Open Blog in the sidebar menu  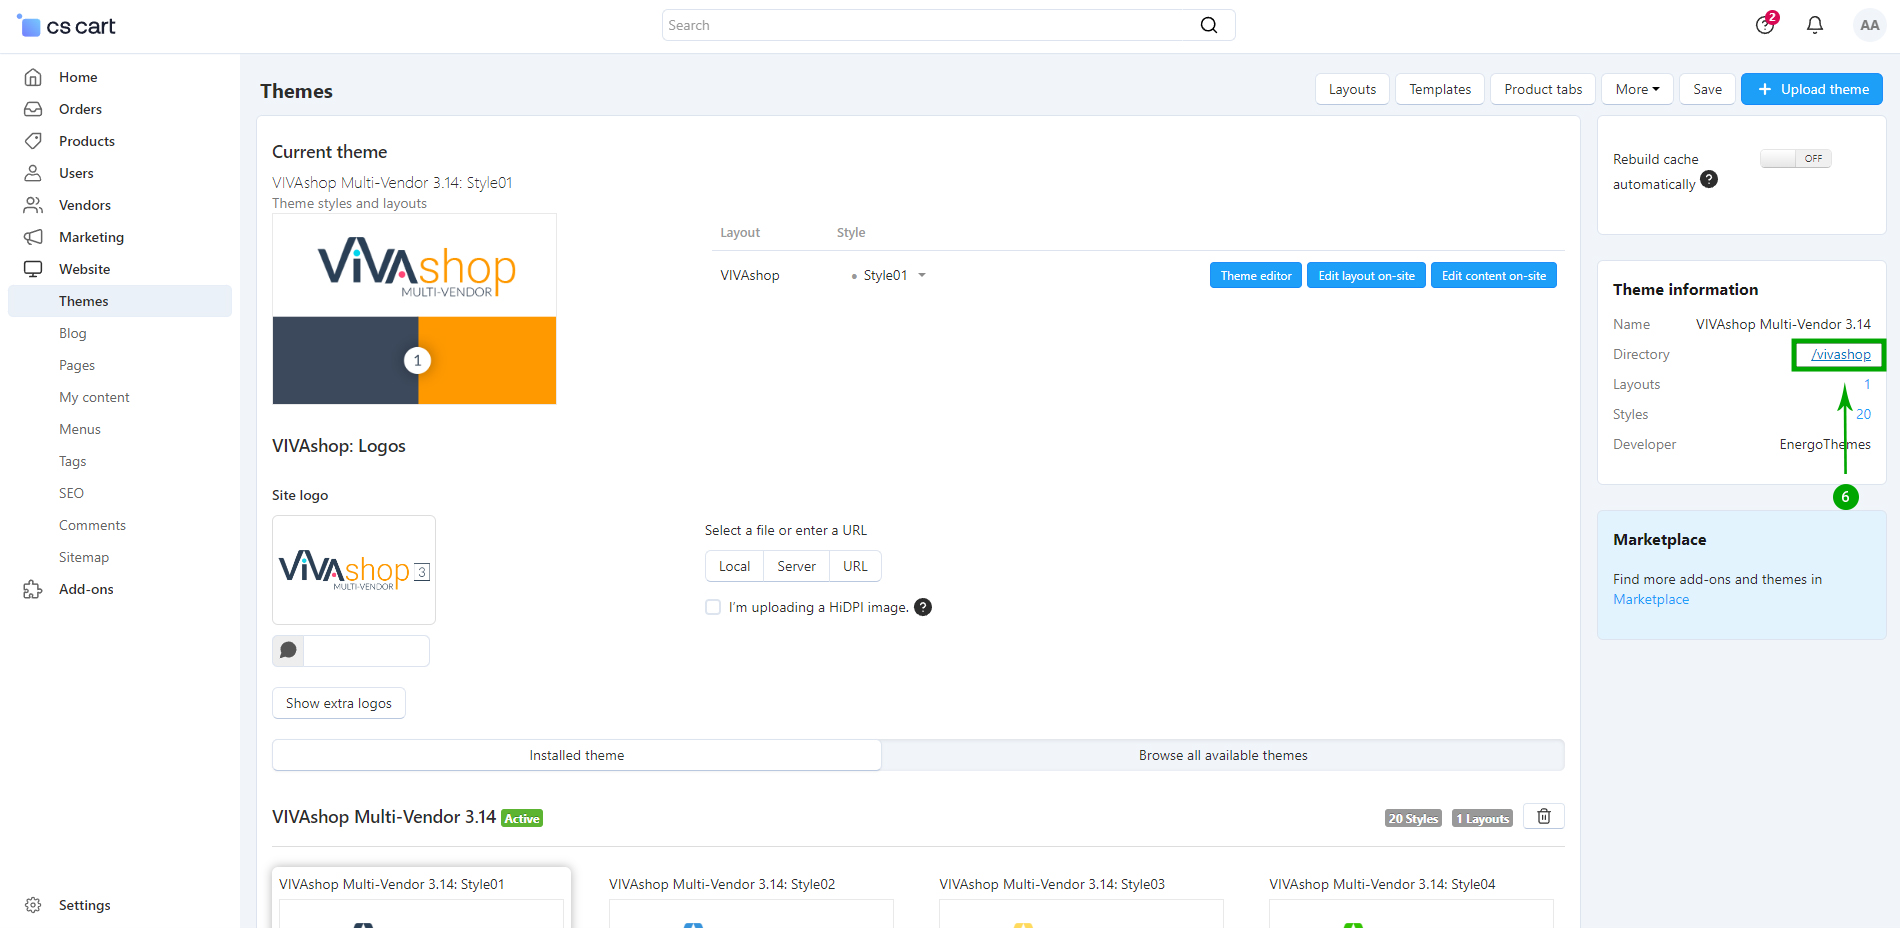click(x=73, y=333)
